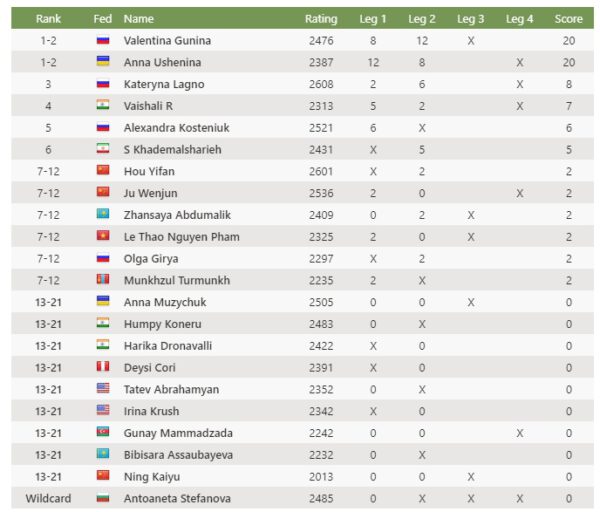Click the Iran flag beside S Khademalsharieh
The width and height of the screenshot is (600, 512).
pos(102,149)
